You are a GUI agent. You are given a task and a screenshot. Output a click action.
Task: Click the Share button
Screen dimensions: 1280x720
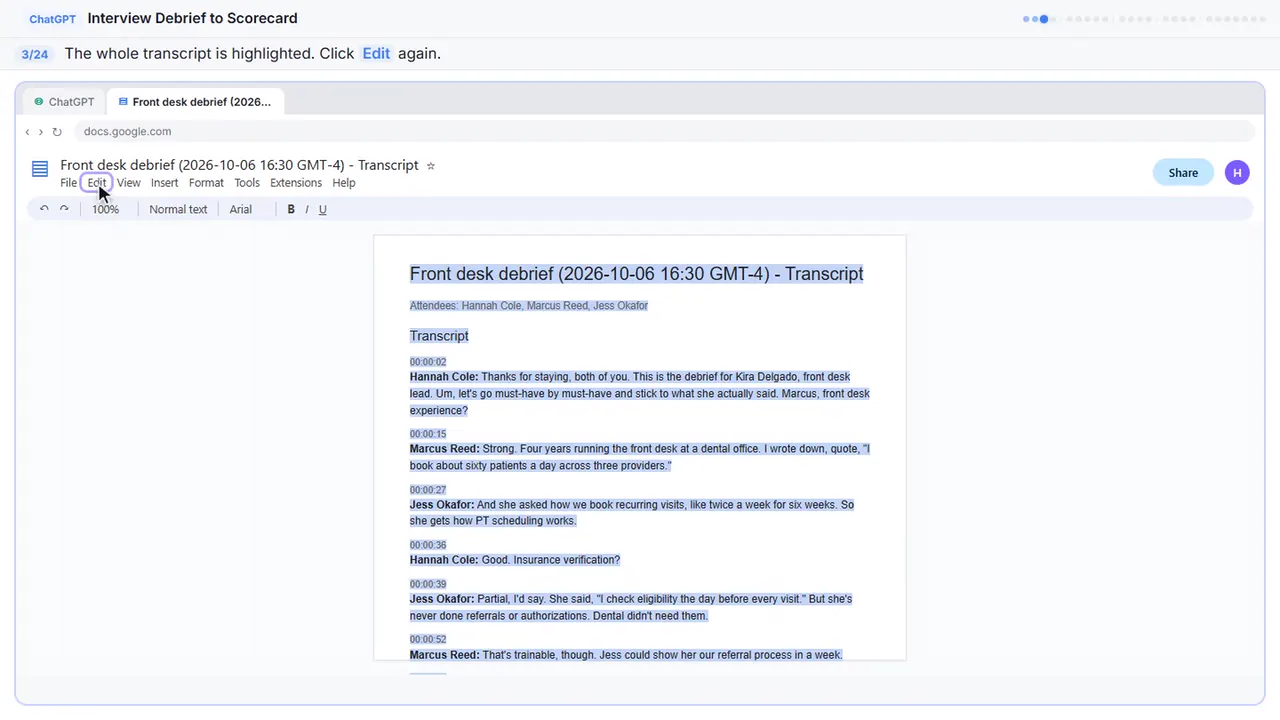point(1183,172)
